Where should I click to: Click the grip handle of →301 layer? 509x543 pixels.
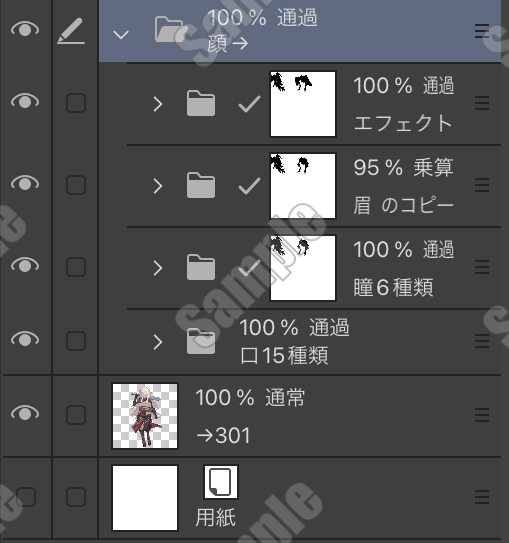coord(482,415)
